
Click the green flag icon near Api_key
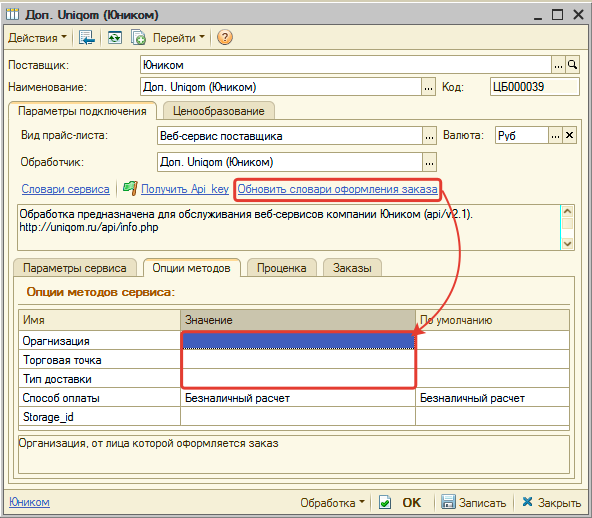[x=130, y=188]
